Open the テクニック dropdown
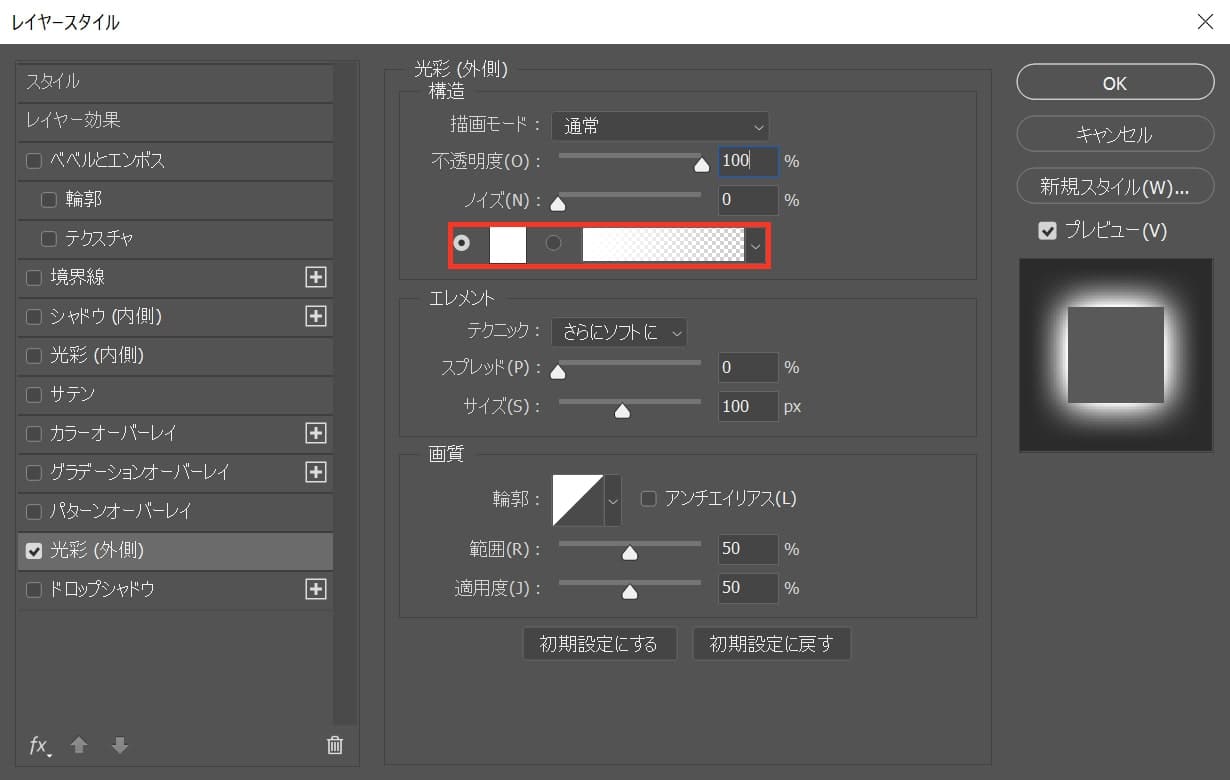Viewport: 1230px width, 780px height. 619,332
